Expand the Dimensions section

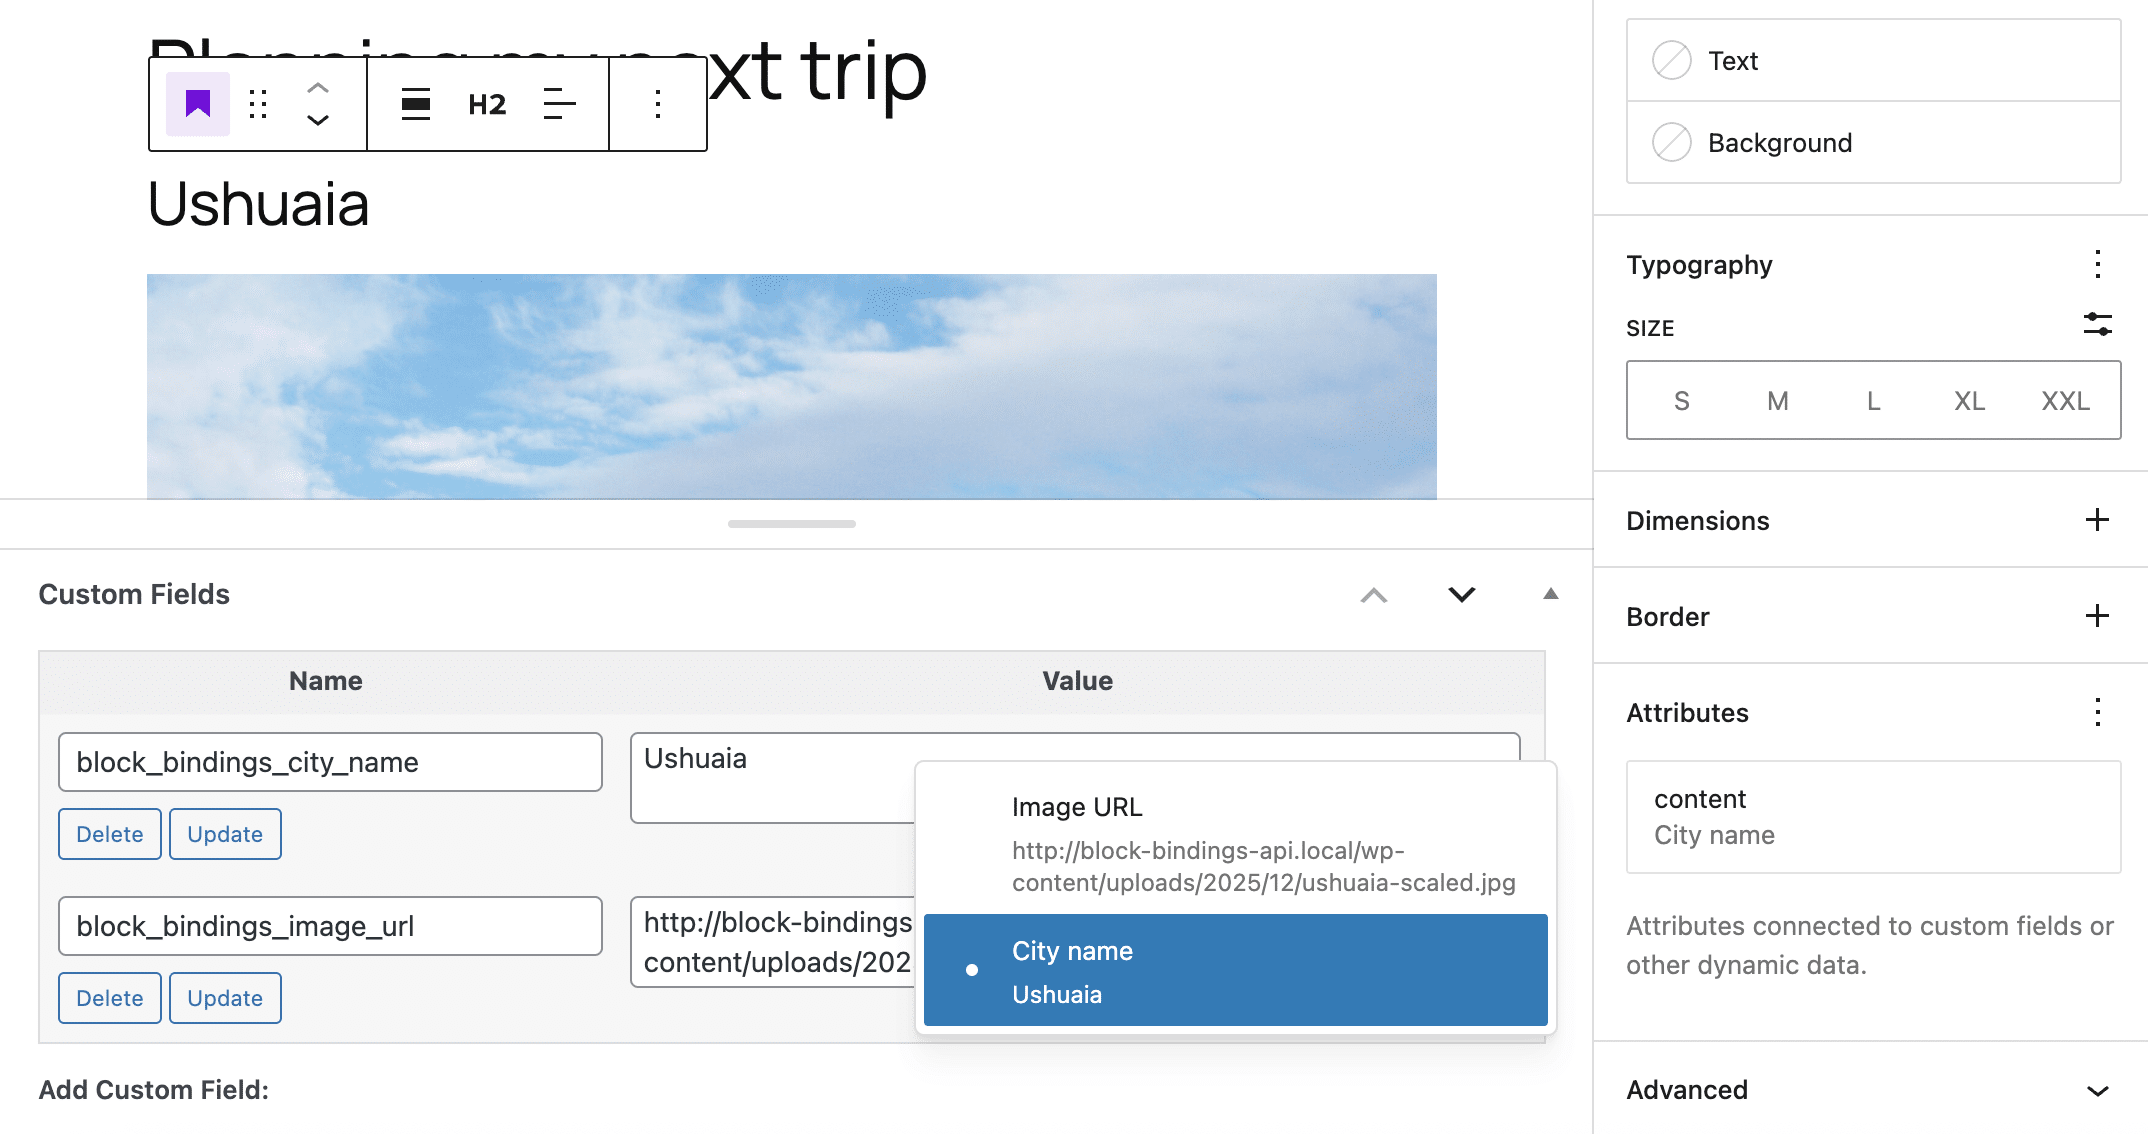click(2096, 521)
